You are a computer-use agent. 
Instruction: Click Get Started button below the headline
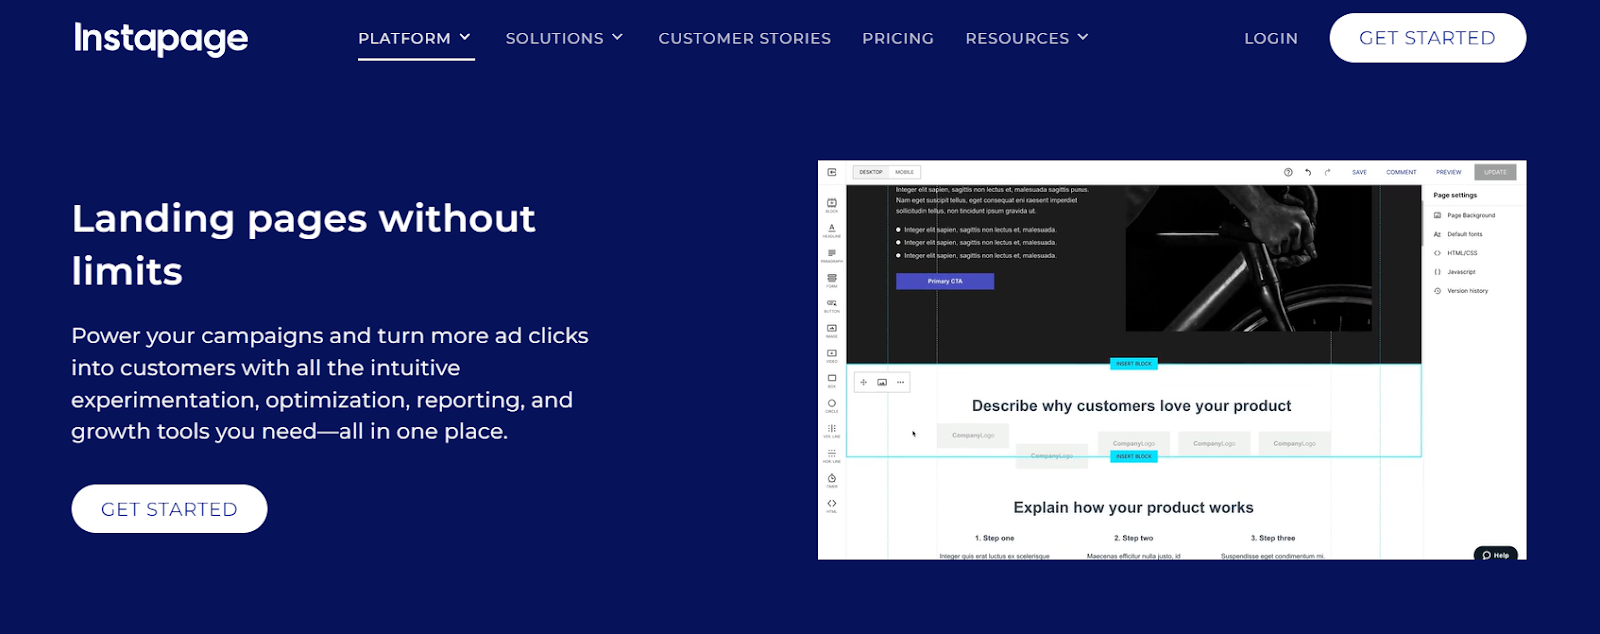click(169, 509)
